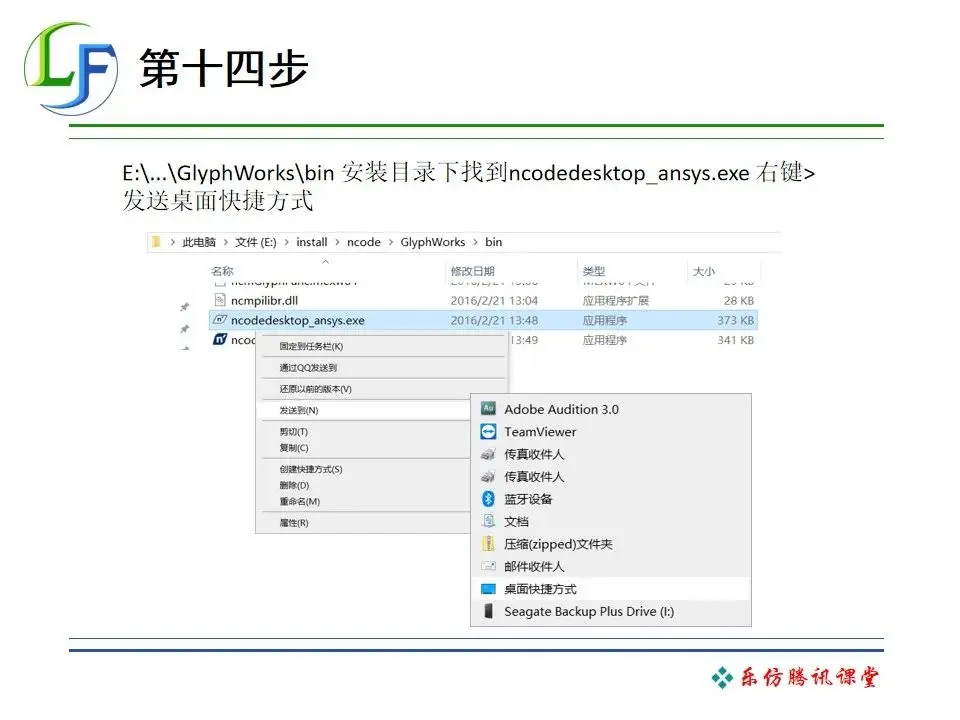This screenshot has width=960, height=720.
Task: Click the mail icon beside 邮件收件人
Action: coord(488,566)
